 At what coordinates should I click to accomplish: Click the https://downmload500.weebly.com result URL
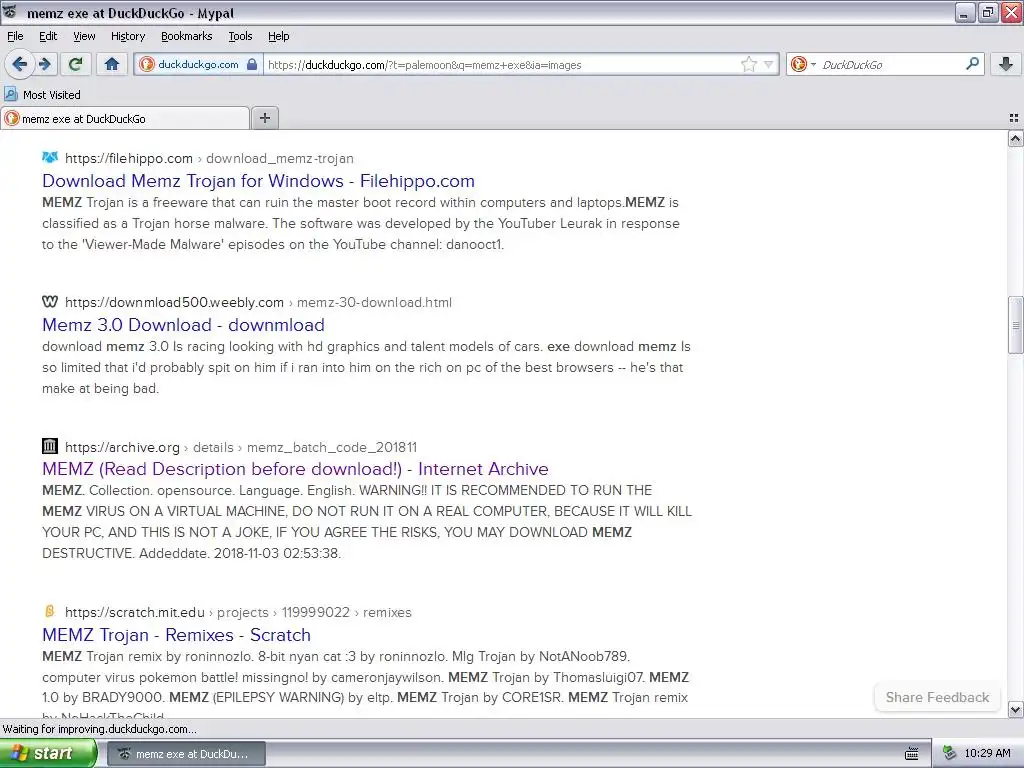pos(174,302)
